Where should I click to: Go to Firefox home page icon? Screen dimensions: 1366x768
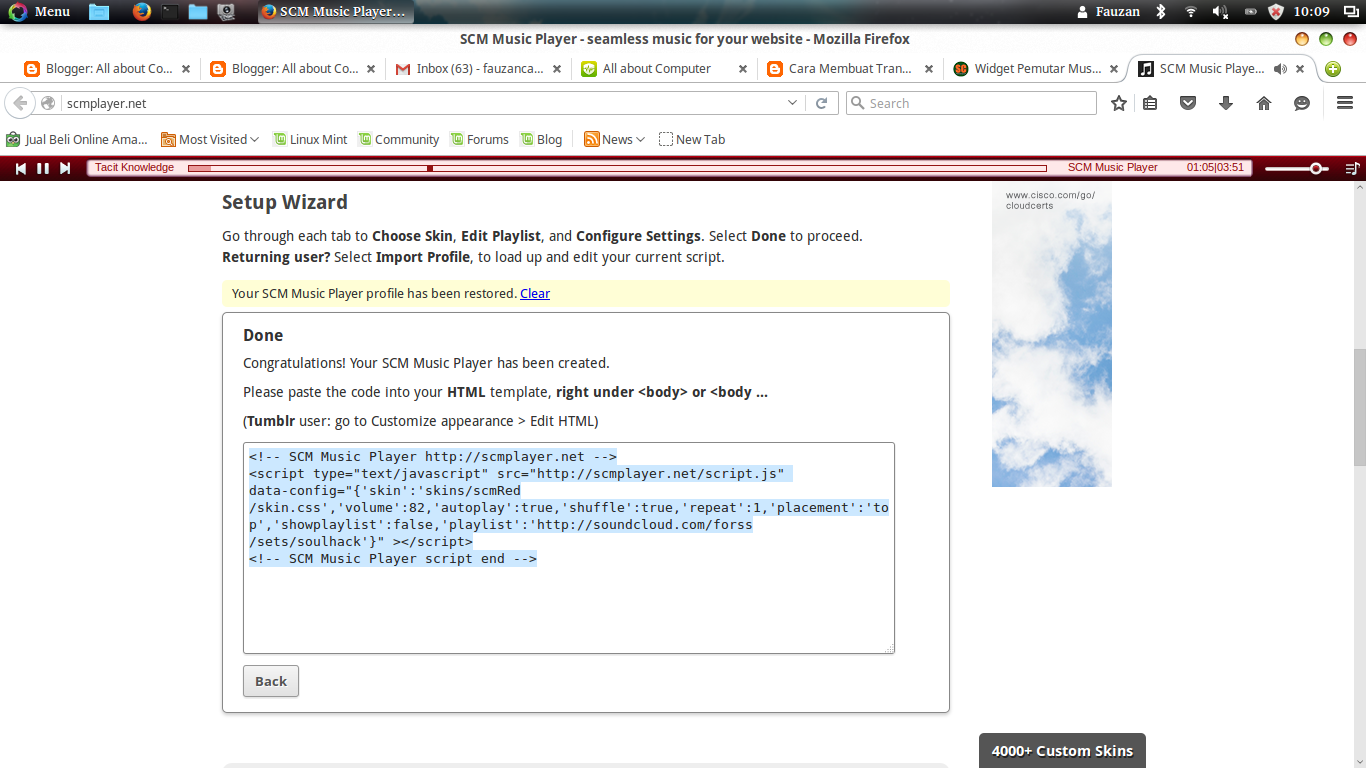point(1263,102)
